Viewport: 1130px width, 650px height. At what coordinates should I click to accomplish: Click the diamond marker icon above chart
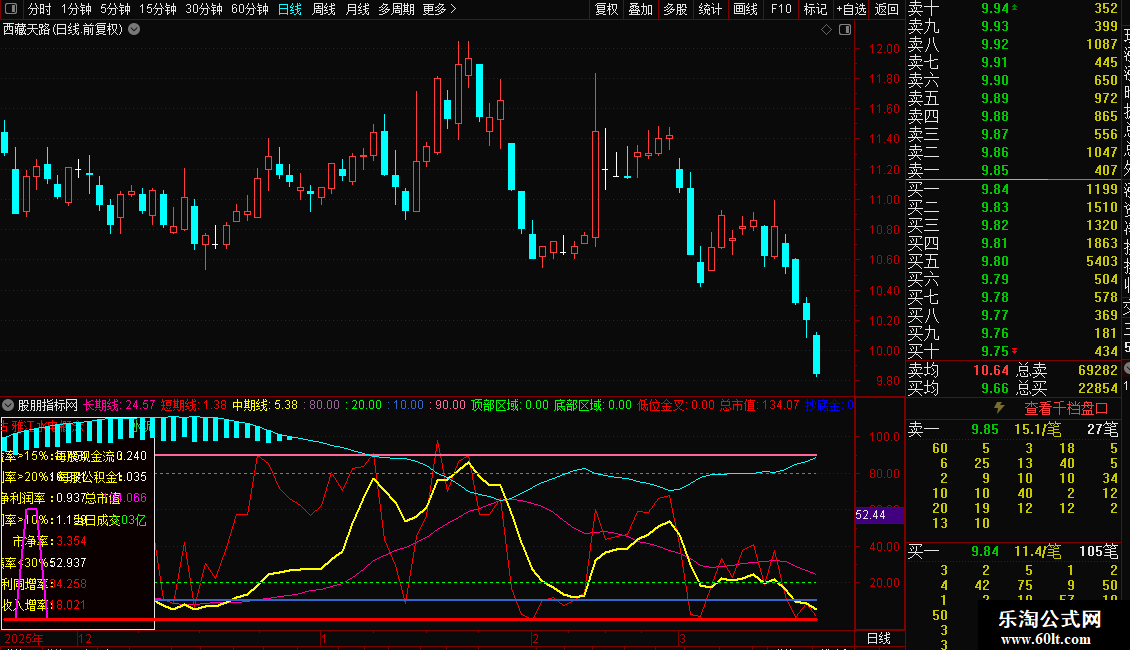tap(826, 30)
